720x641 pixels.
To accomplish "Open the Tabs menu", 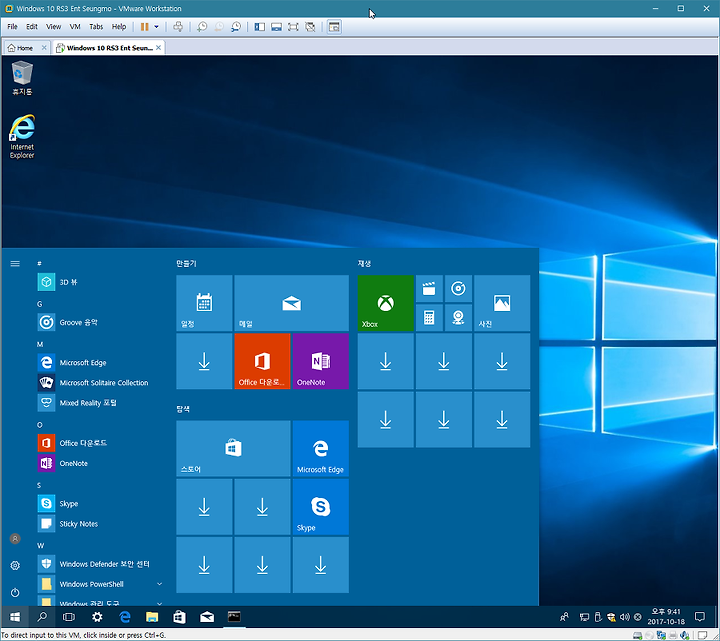I will [x=96, y=27].
